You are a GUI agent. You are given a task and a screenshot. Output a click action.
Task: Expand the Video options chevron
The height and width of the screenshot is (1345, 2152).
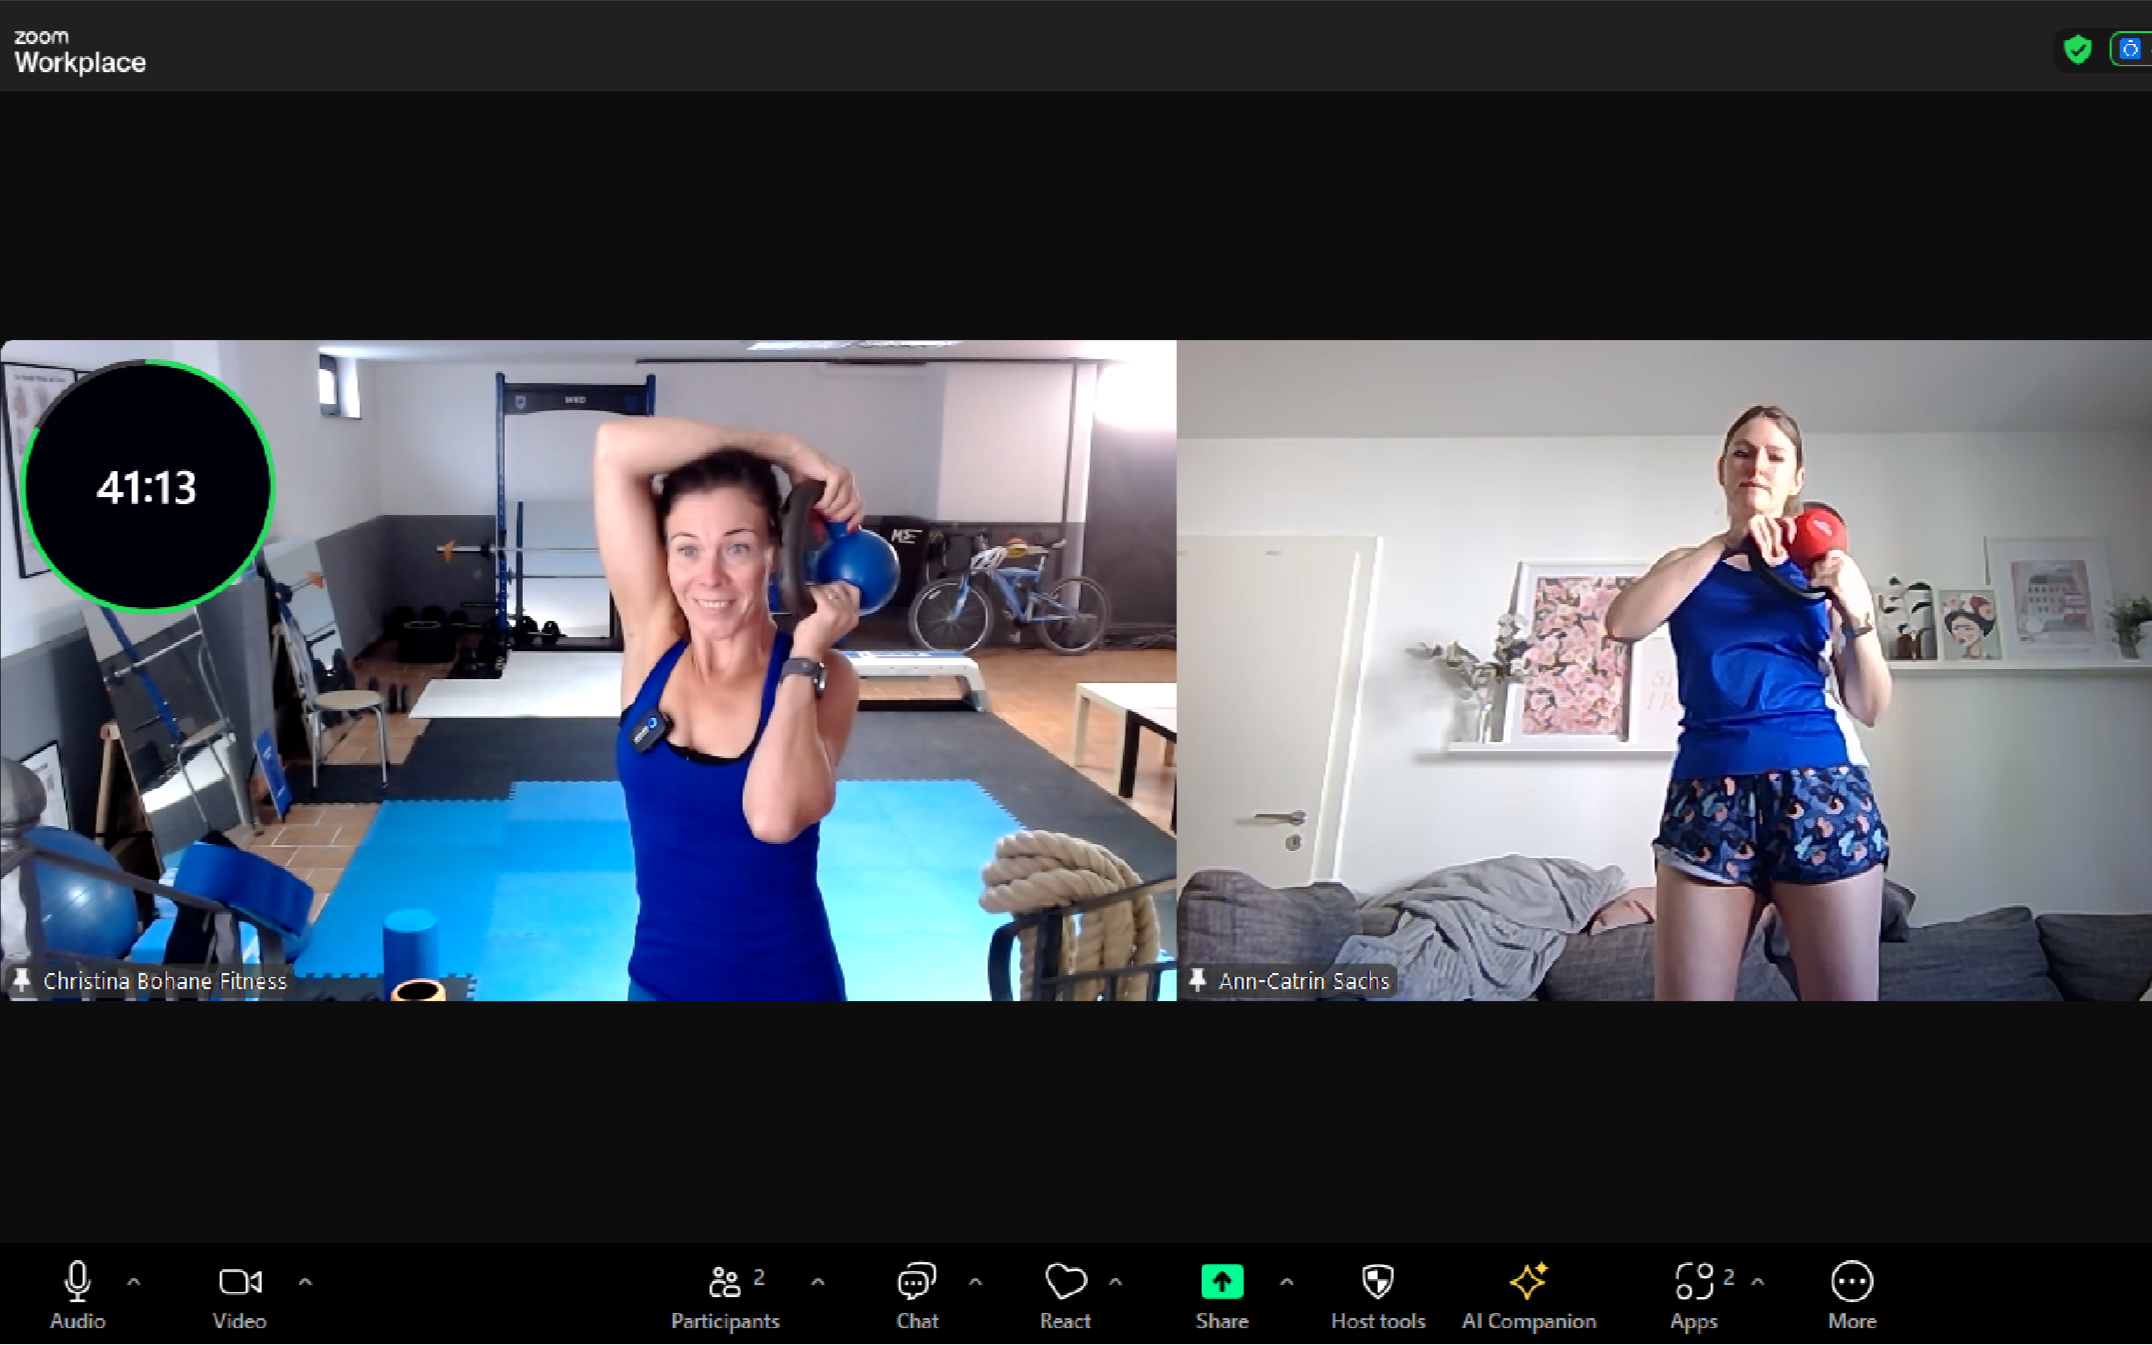click(305, 1281)
